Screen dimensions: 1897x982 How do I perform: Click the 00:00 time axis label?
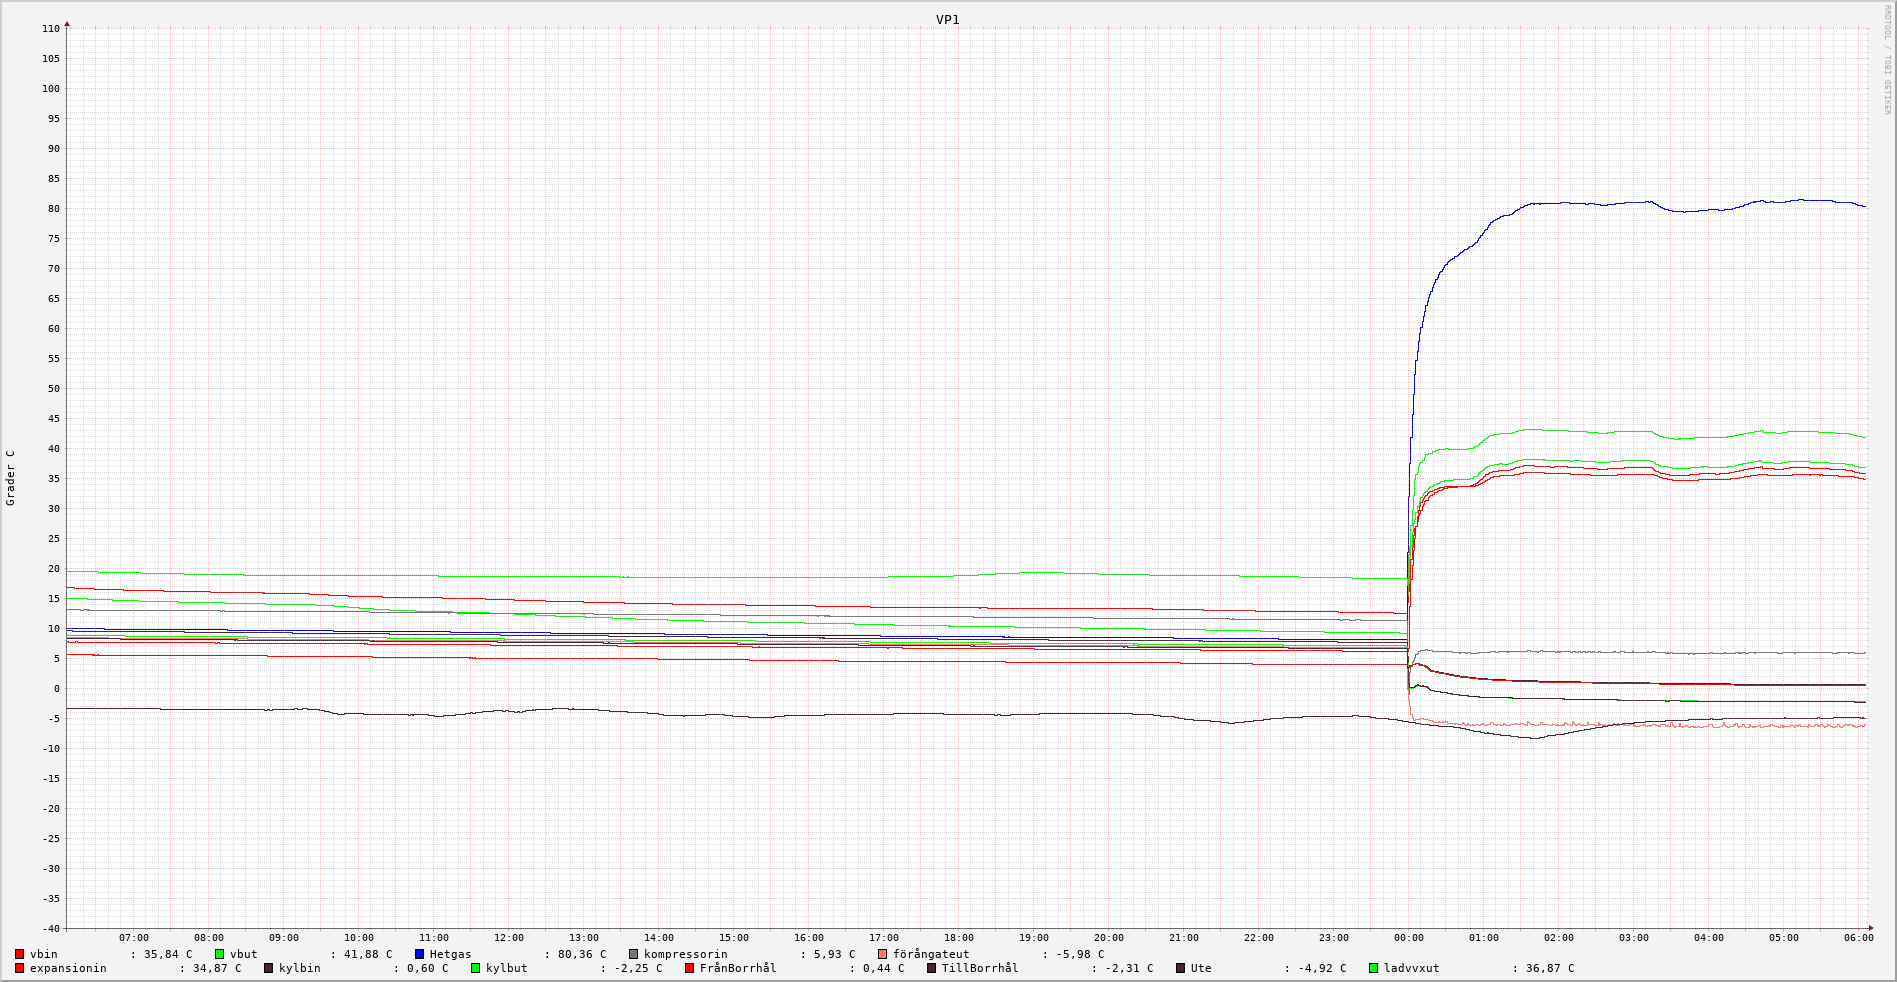[x=1409, y=938]
